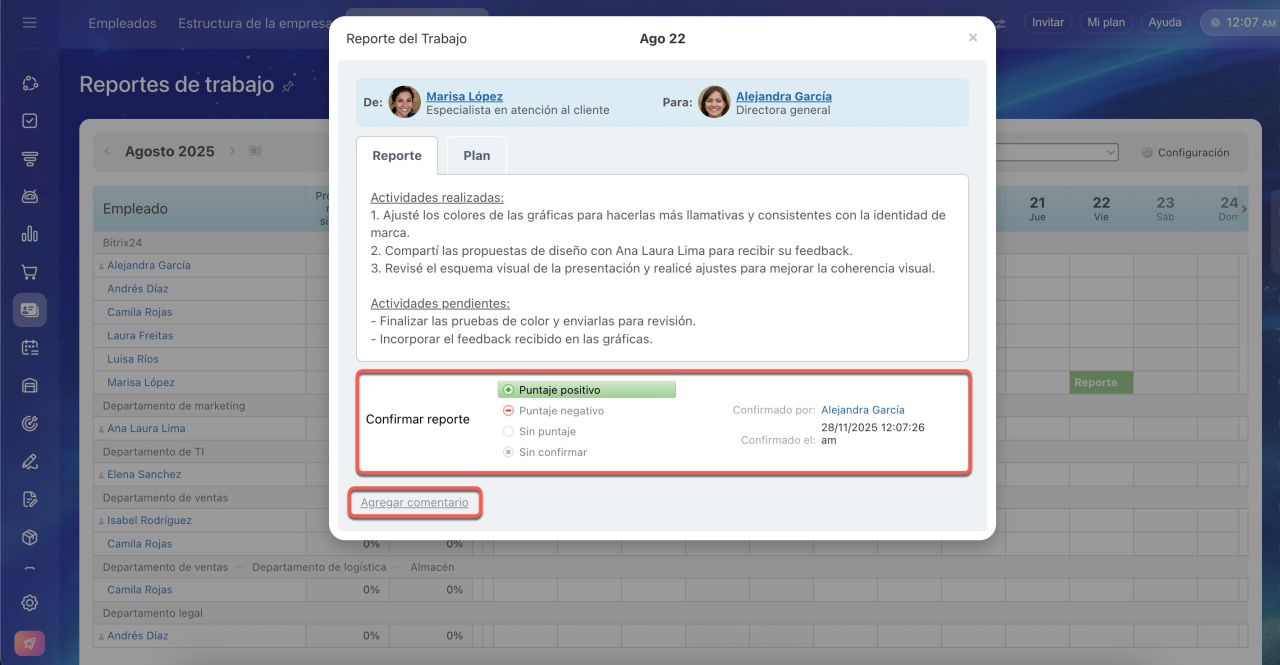
Task: Click the settings gear at sidebar bottom
Action: point(29,602)
